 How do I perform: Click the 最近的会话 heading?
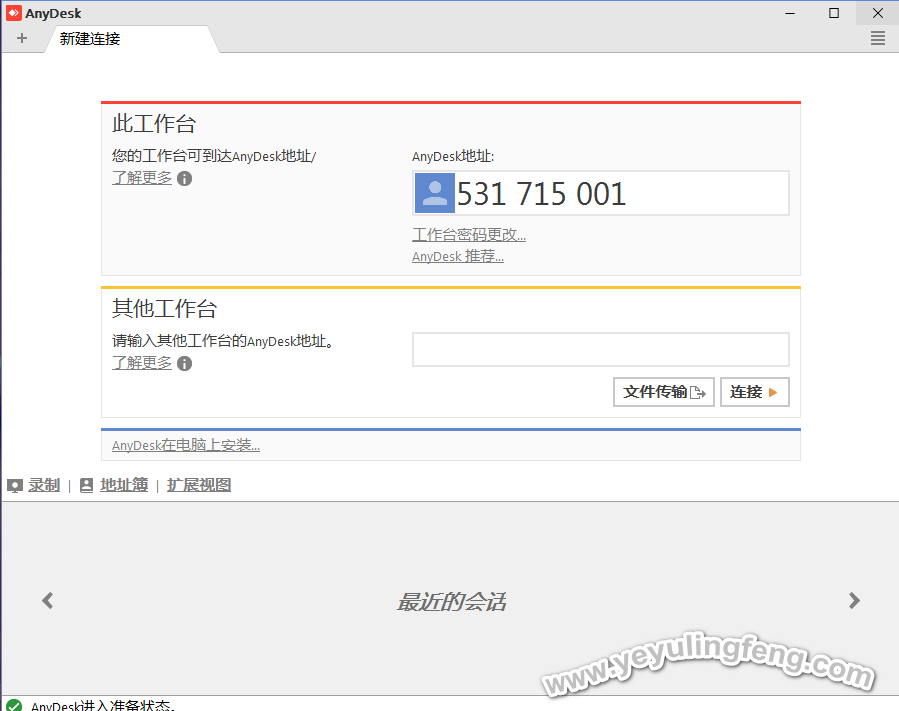click(451, 601)
